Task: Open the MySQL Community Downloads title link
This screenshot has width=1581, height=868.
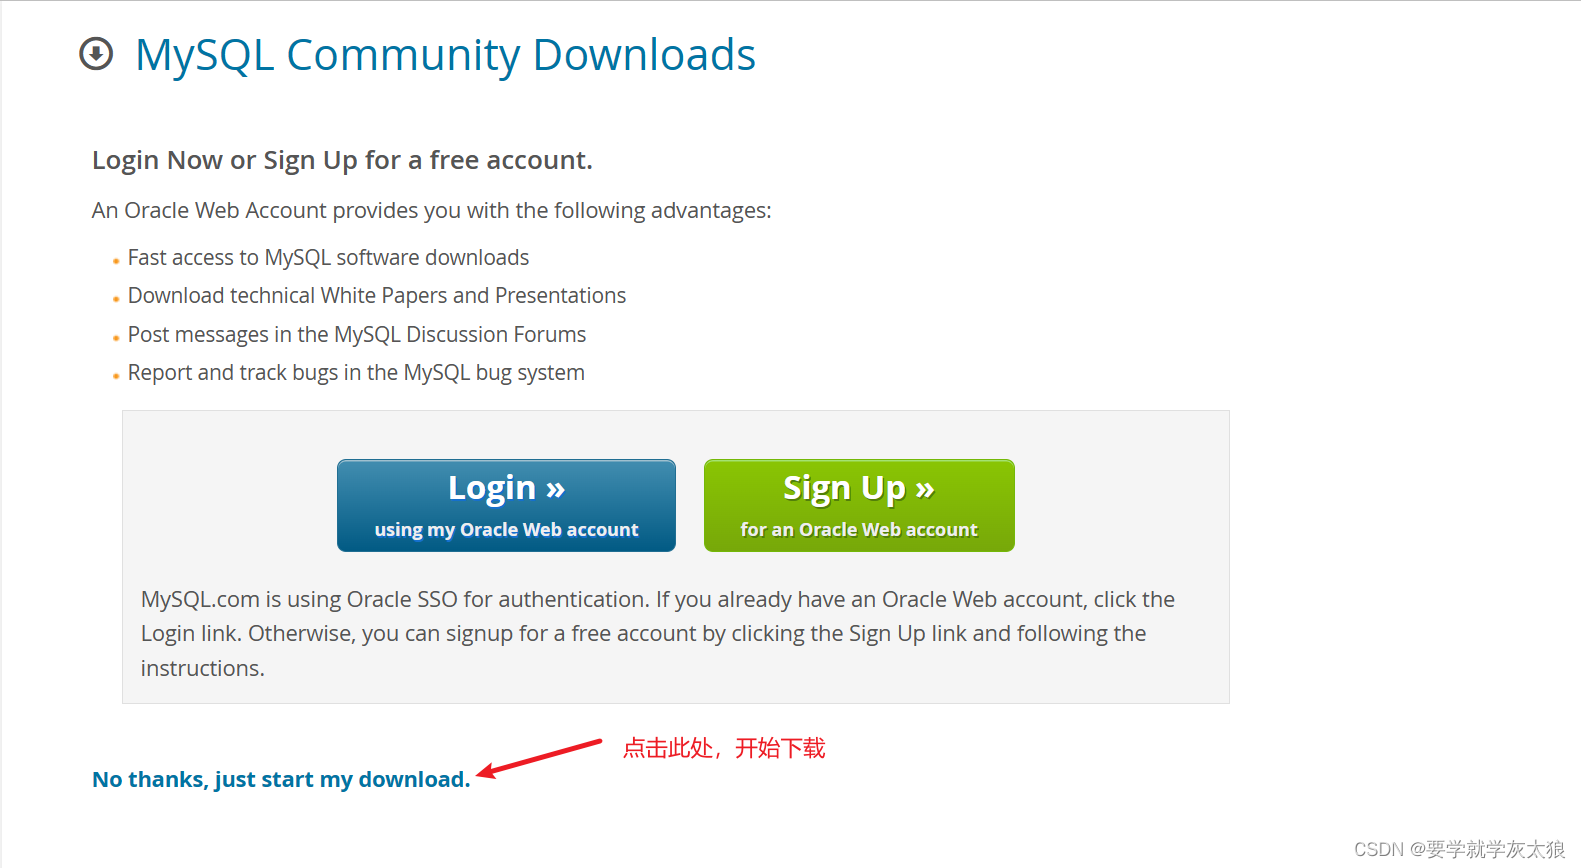Action: [445, 55]
